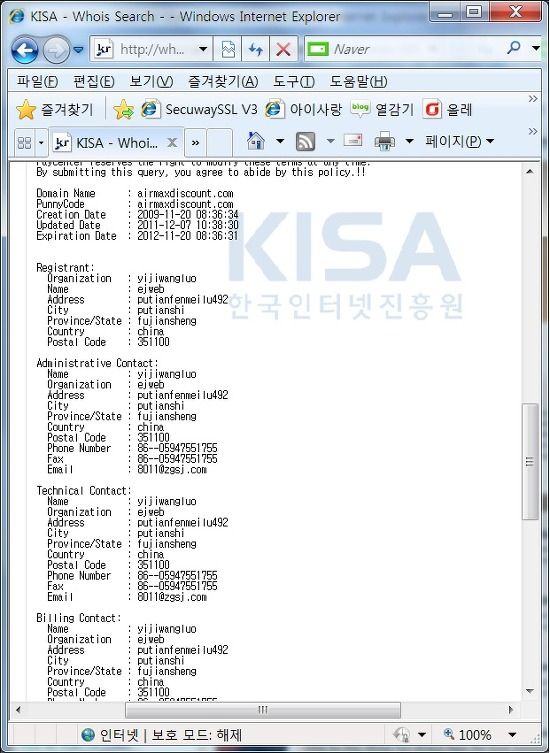This screenshot has width=550, height=753.
Task: Open the 올레 favorite link
Action: click(x=448, y=109)
